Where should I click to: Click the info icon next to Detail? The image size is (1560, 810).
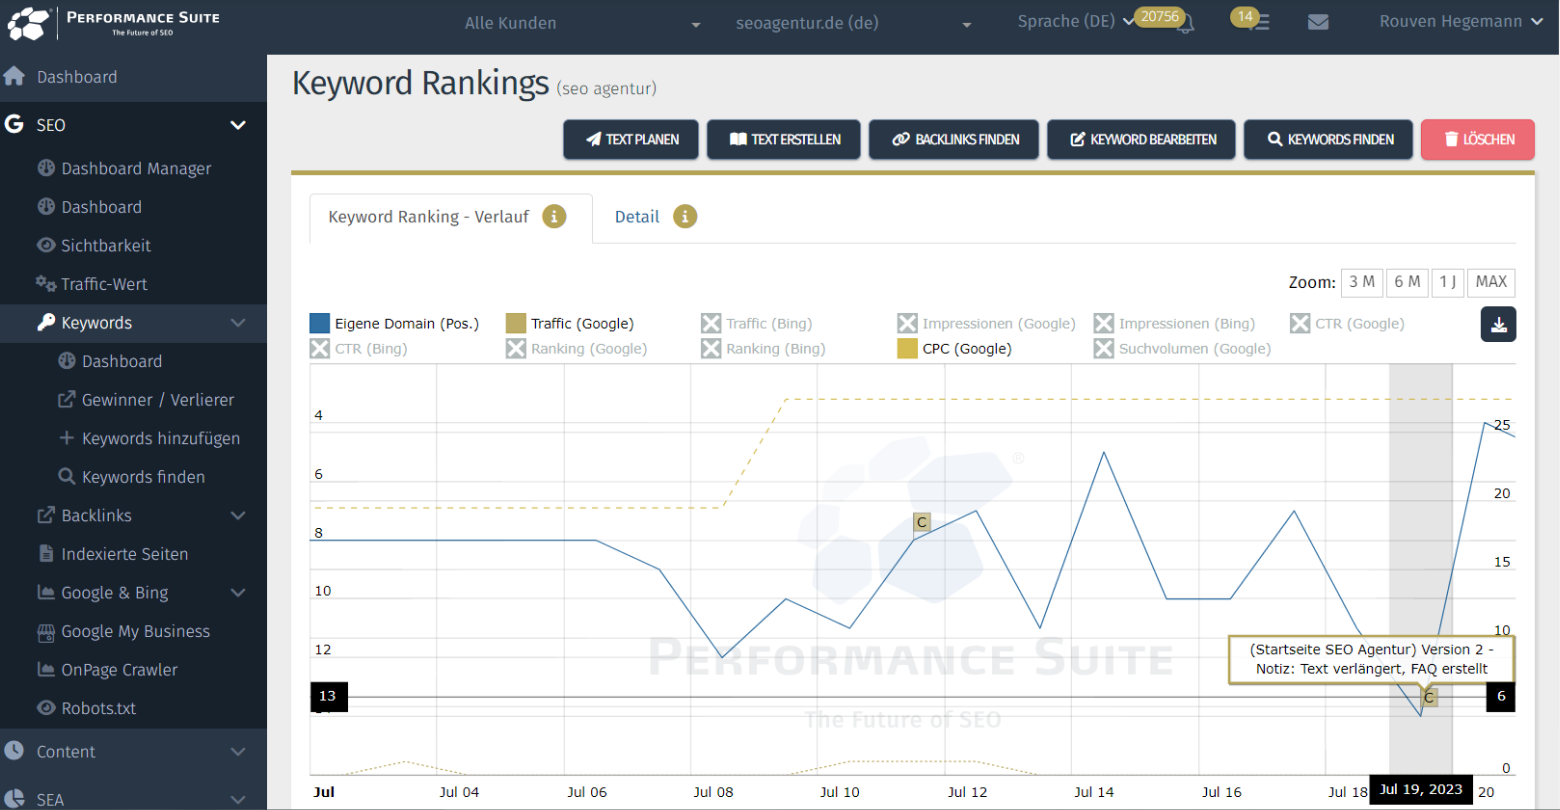tap(685, 216)
